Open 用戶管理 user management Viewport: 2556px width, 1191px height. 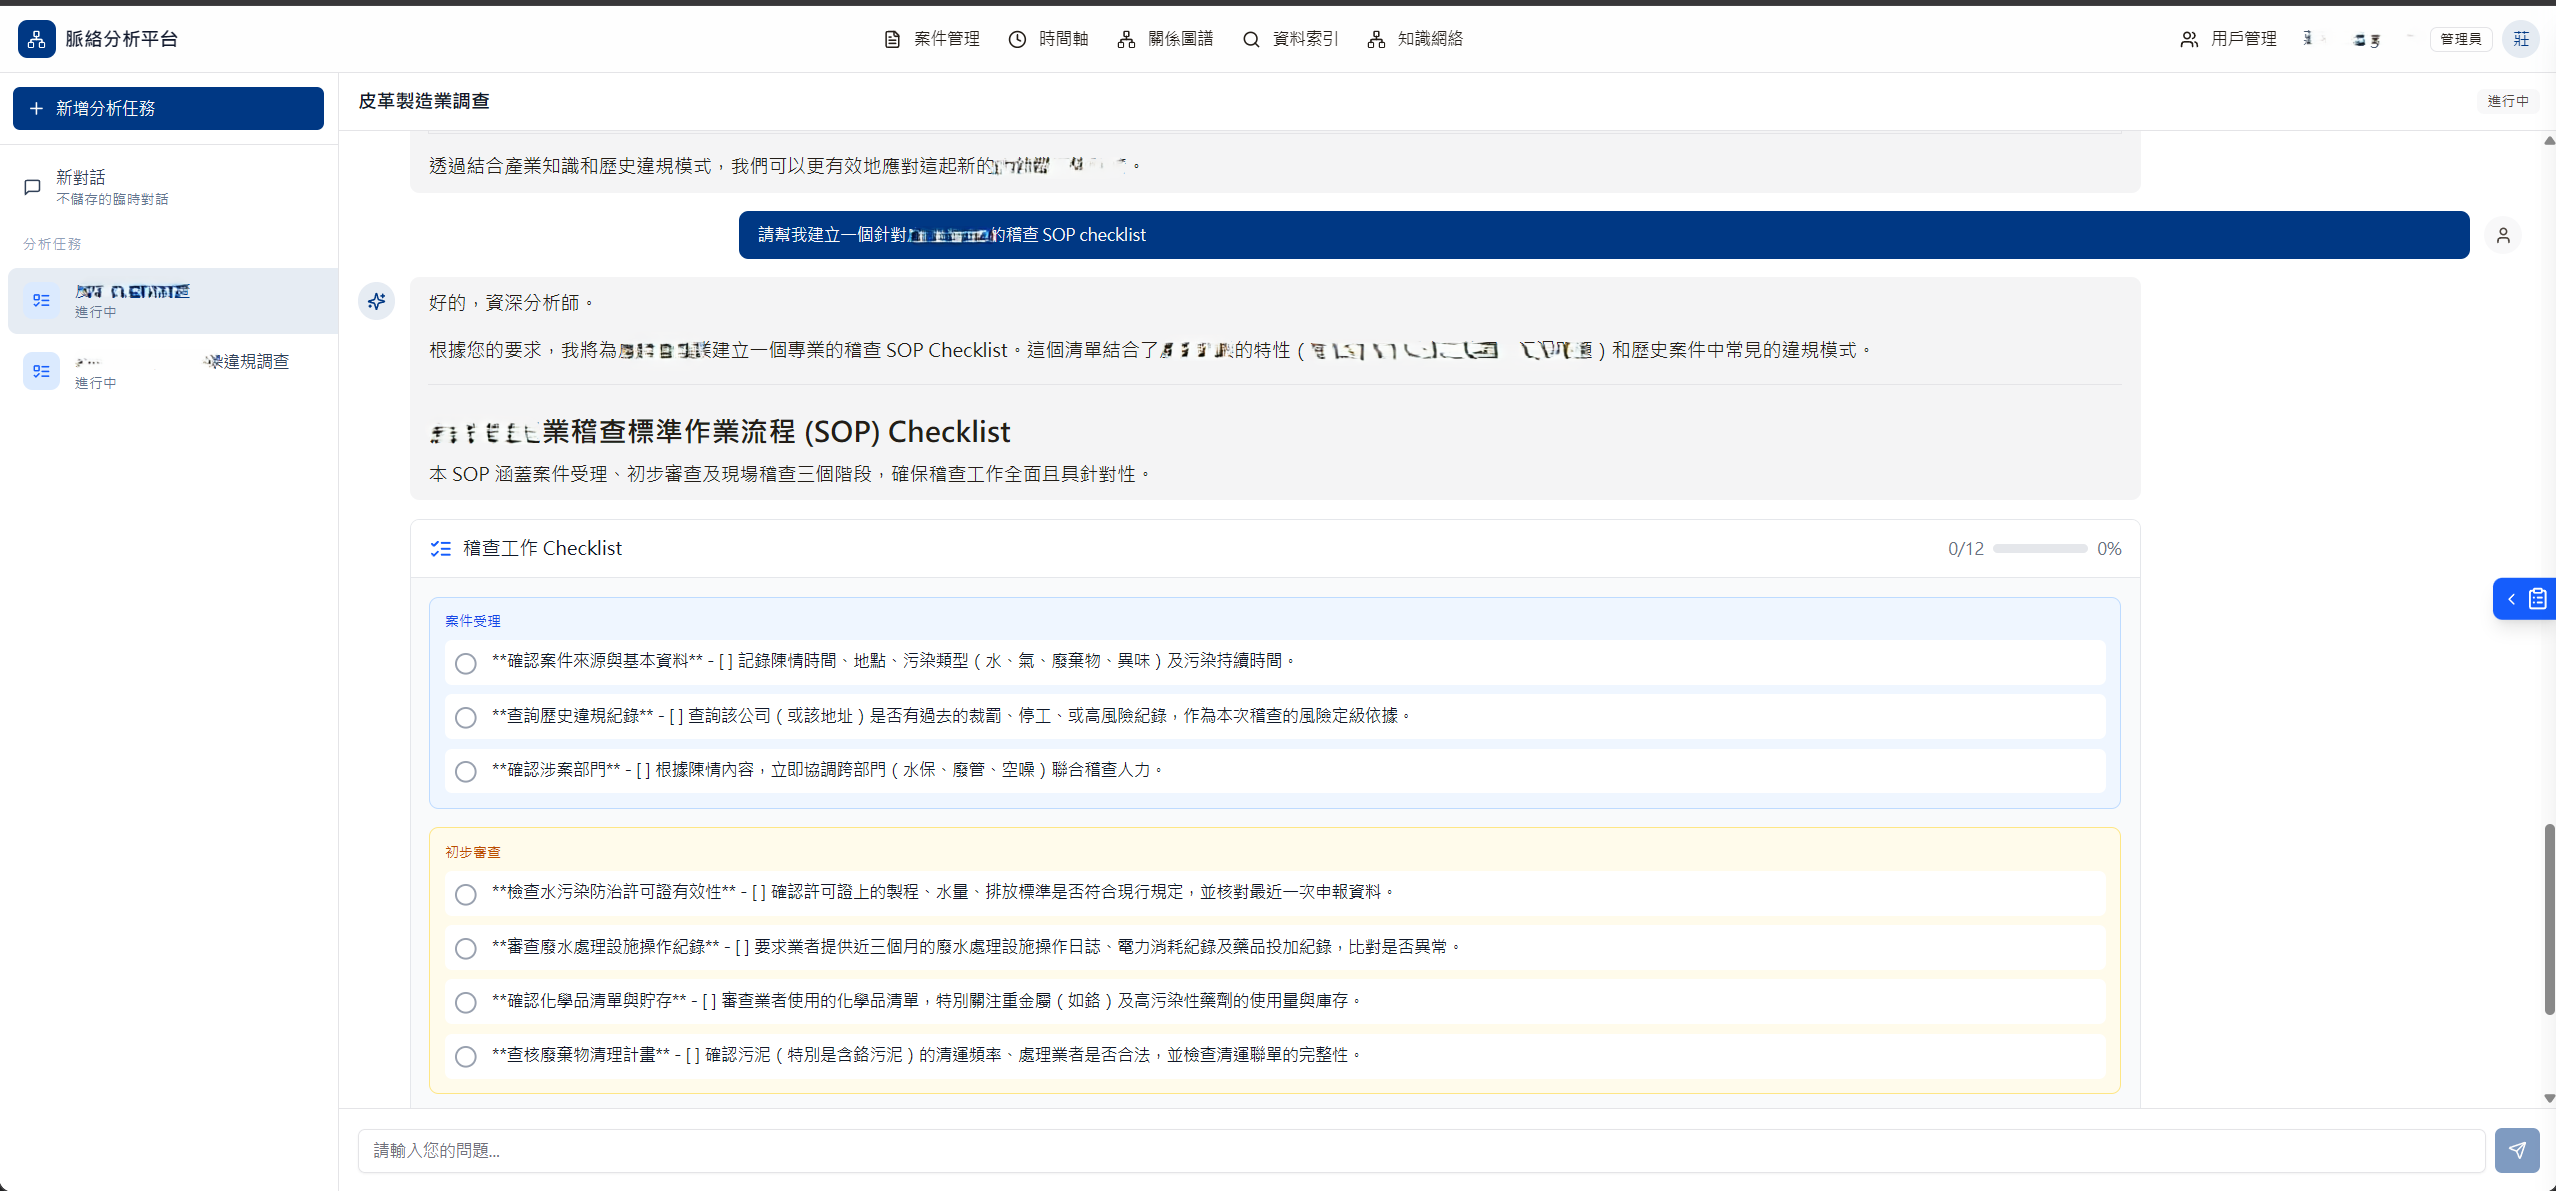tap(2229, 39)
